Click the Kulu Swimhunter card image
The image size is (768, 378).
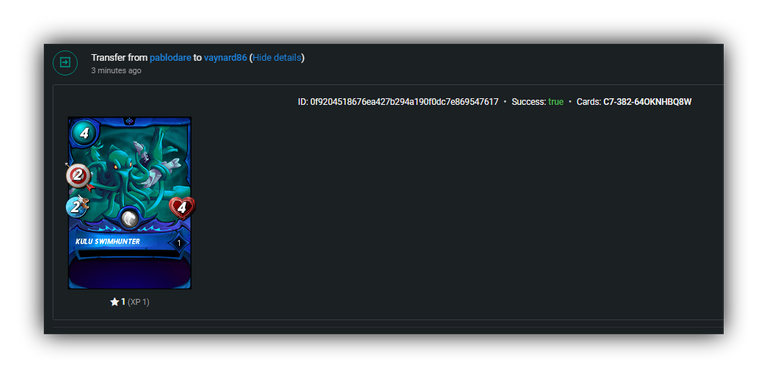point(130,203)
